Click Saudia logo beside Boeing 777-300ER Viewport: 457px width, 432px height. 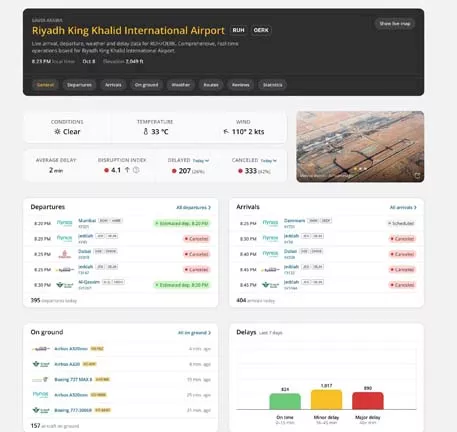pos(41,410)
